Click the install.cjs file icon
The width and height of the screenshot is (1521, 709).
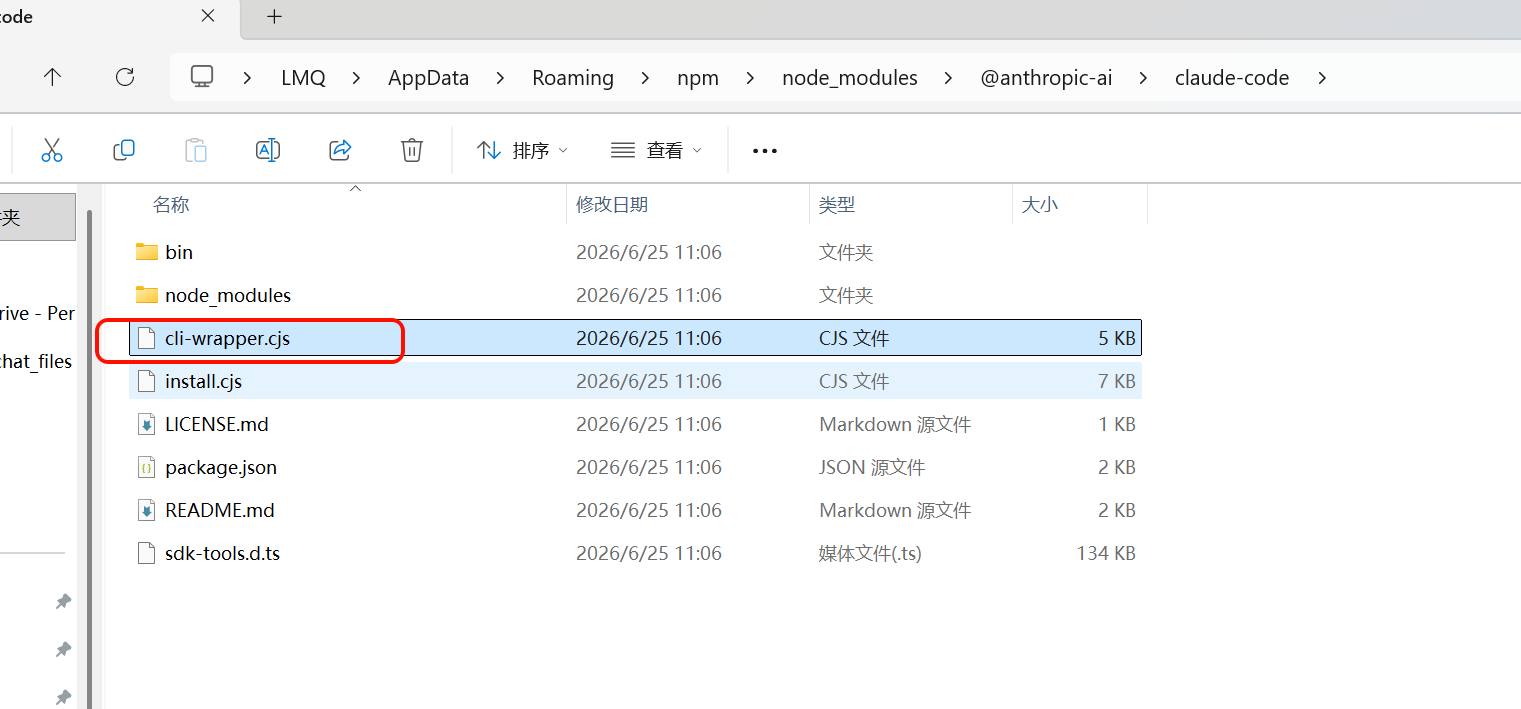click(x=147, y=381)
